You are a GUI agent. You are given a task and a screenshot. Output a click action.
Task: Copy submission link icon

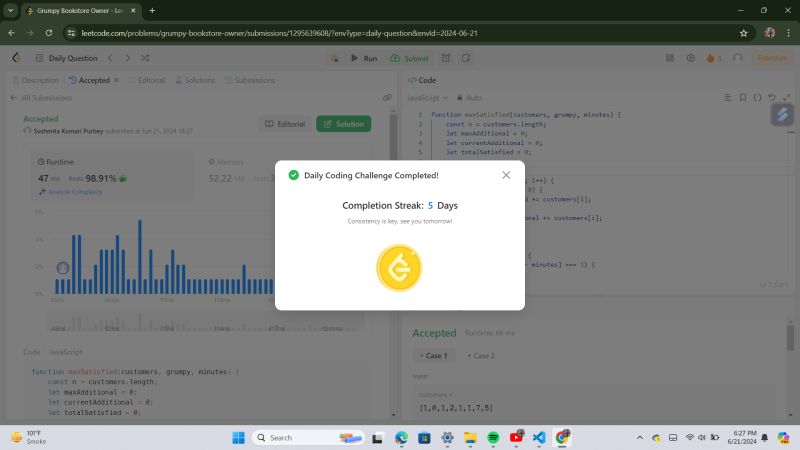[x=387, y=97]
